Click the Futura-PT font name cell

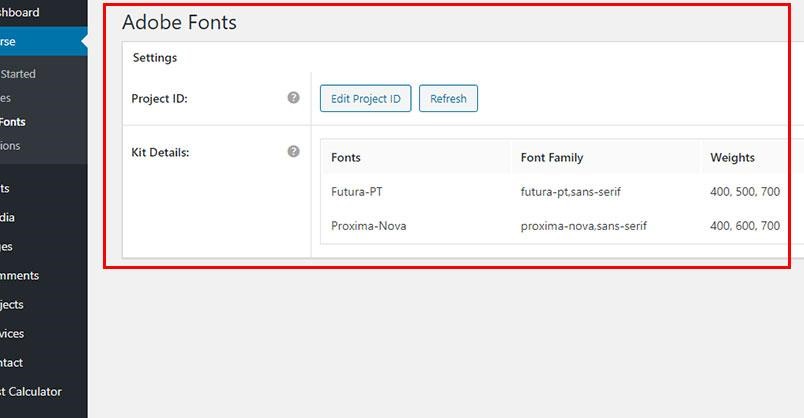click(x=357, y=192)
